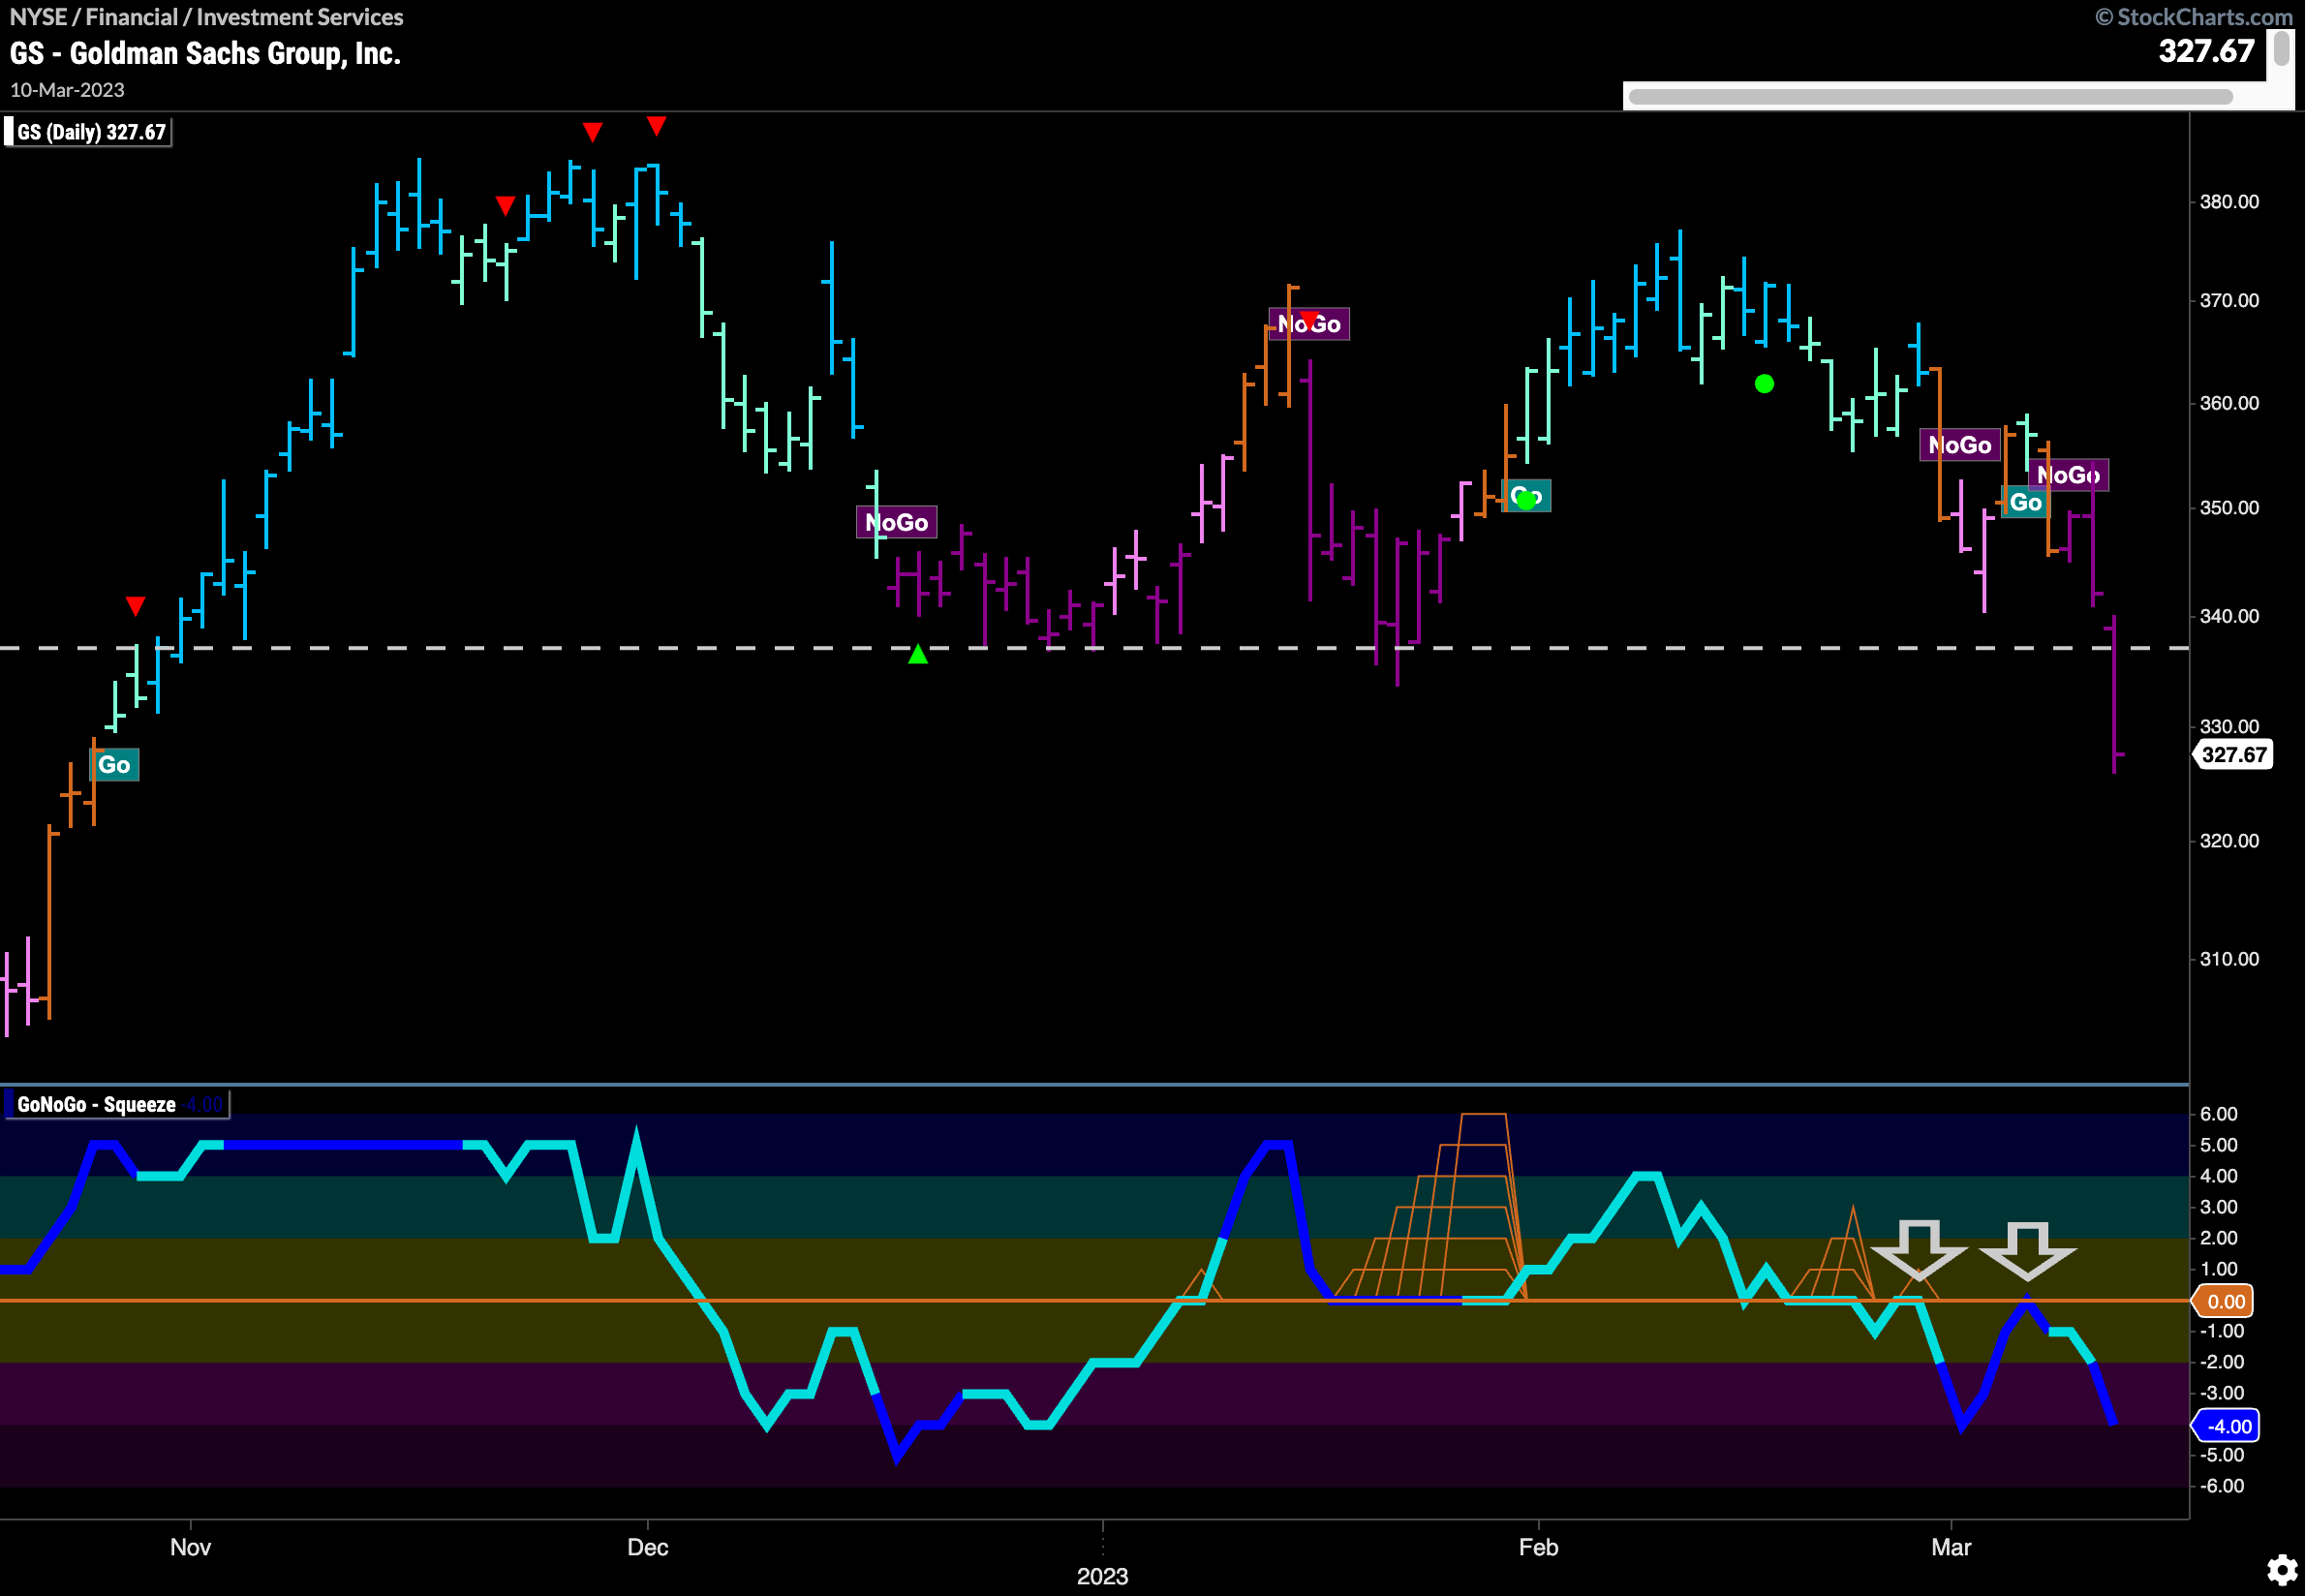
Task: Click the 6.00 oscillator axis label
Action: [x=2219, y=1114]
